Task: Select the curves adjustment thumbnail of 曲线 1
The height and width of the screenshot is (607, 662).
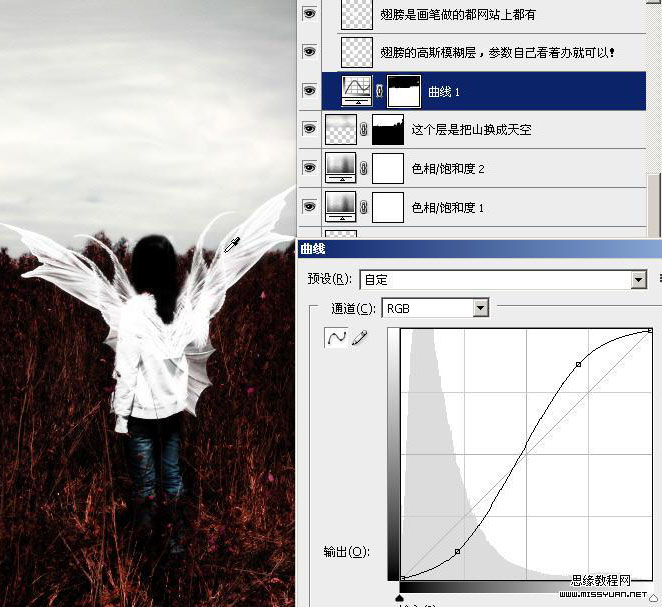Action: coord(357,90)
